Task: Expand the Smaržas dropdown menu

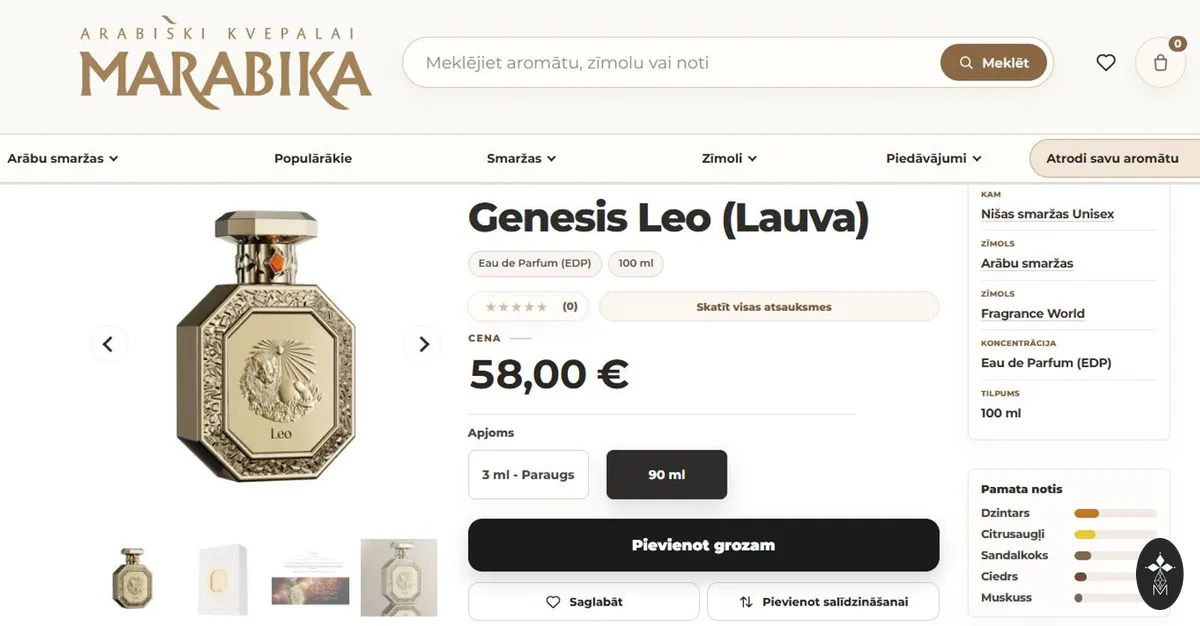Action: (521, 158)
